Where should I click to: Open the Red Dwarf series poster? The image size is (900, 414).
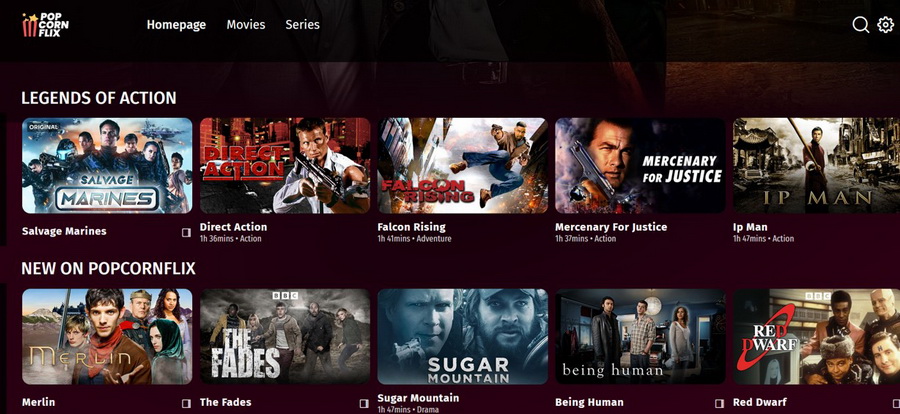click(816, 336)
